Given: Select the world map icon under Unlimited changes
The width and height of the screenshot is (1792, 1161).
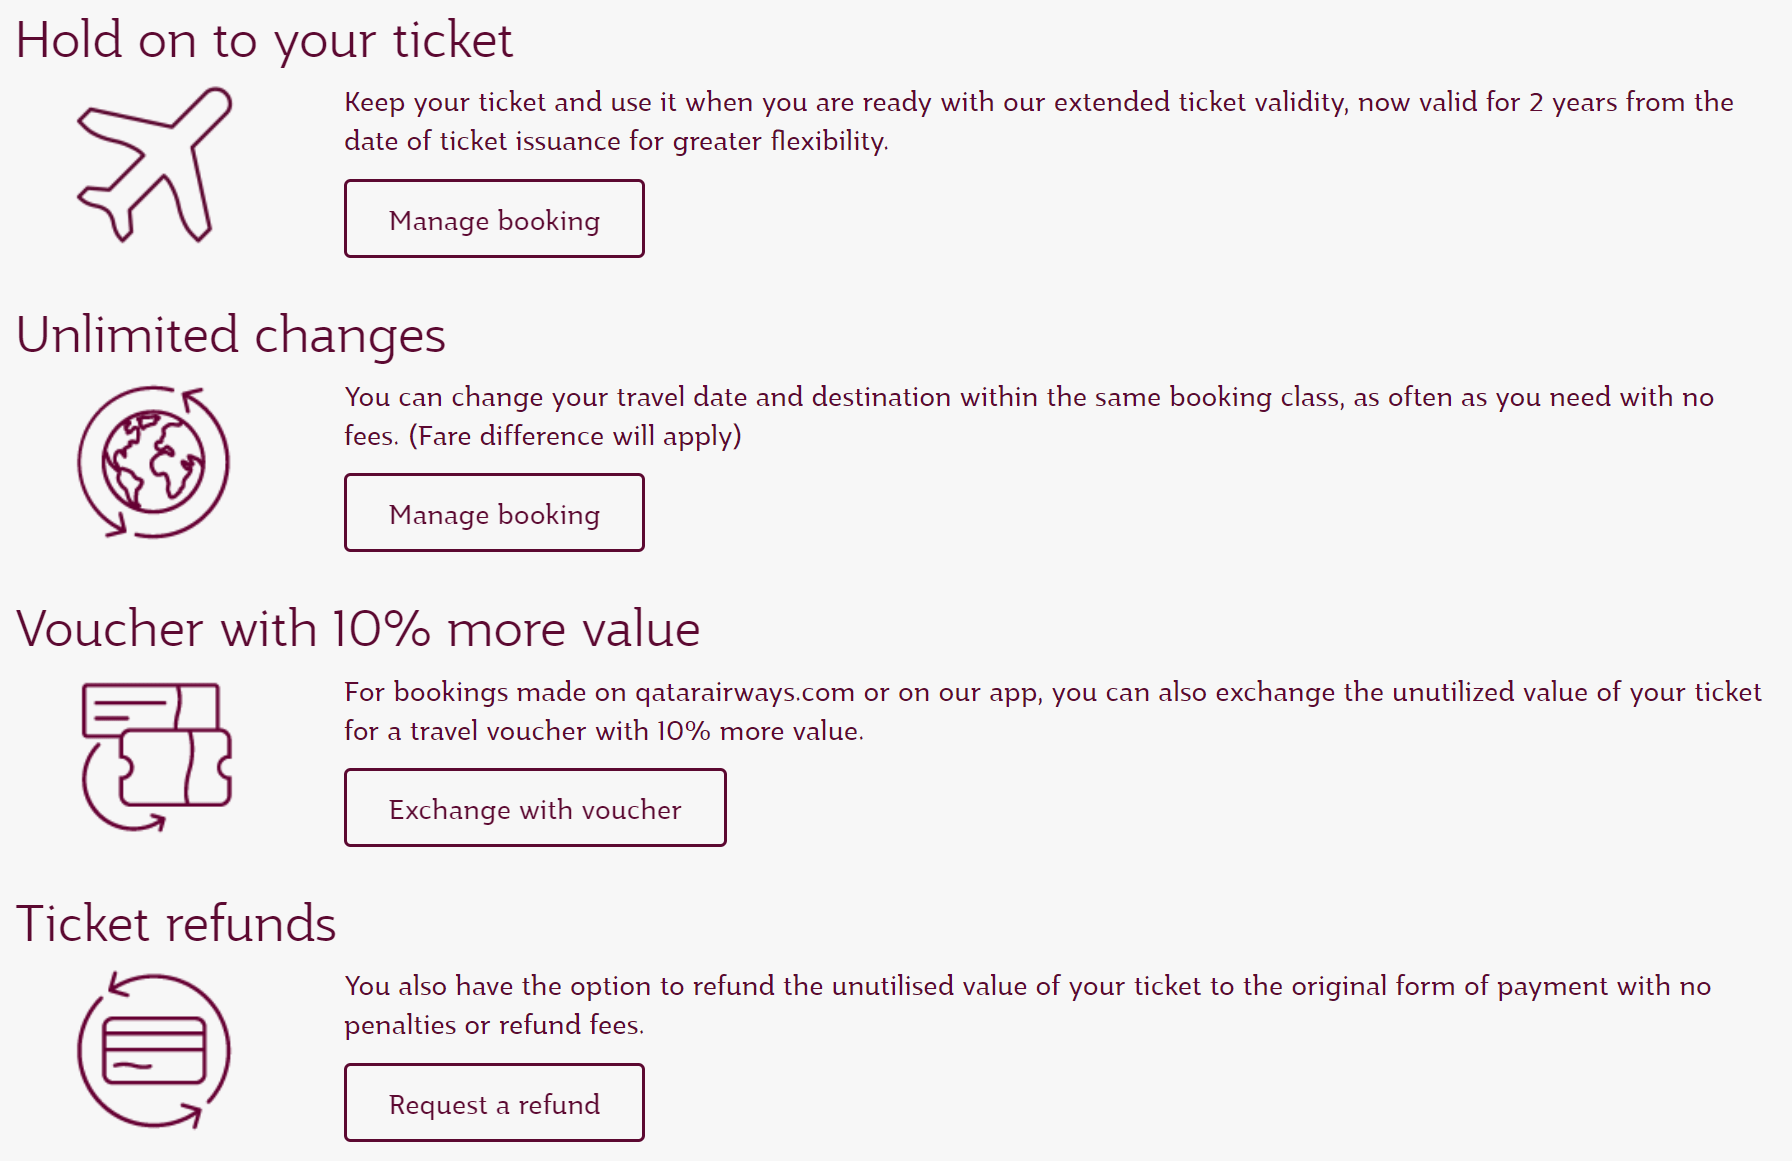Looking at the screenshot, I should click(x=153, y=462).
